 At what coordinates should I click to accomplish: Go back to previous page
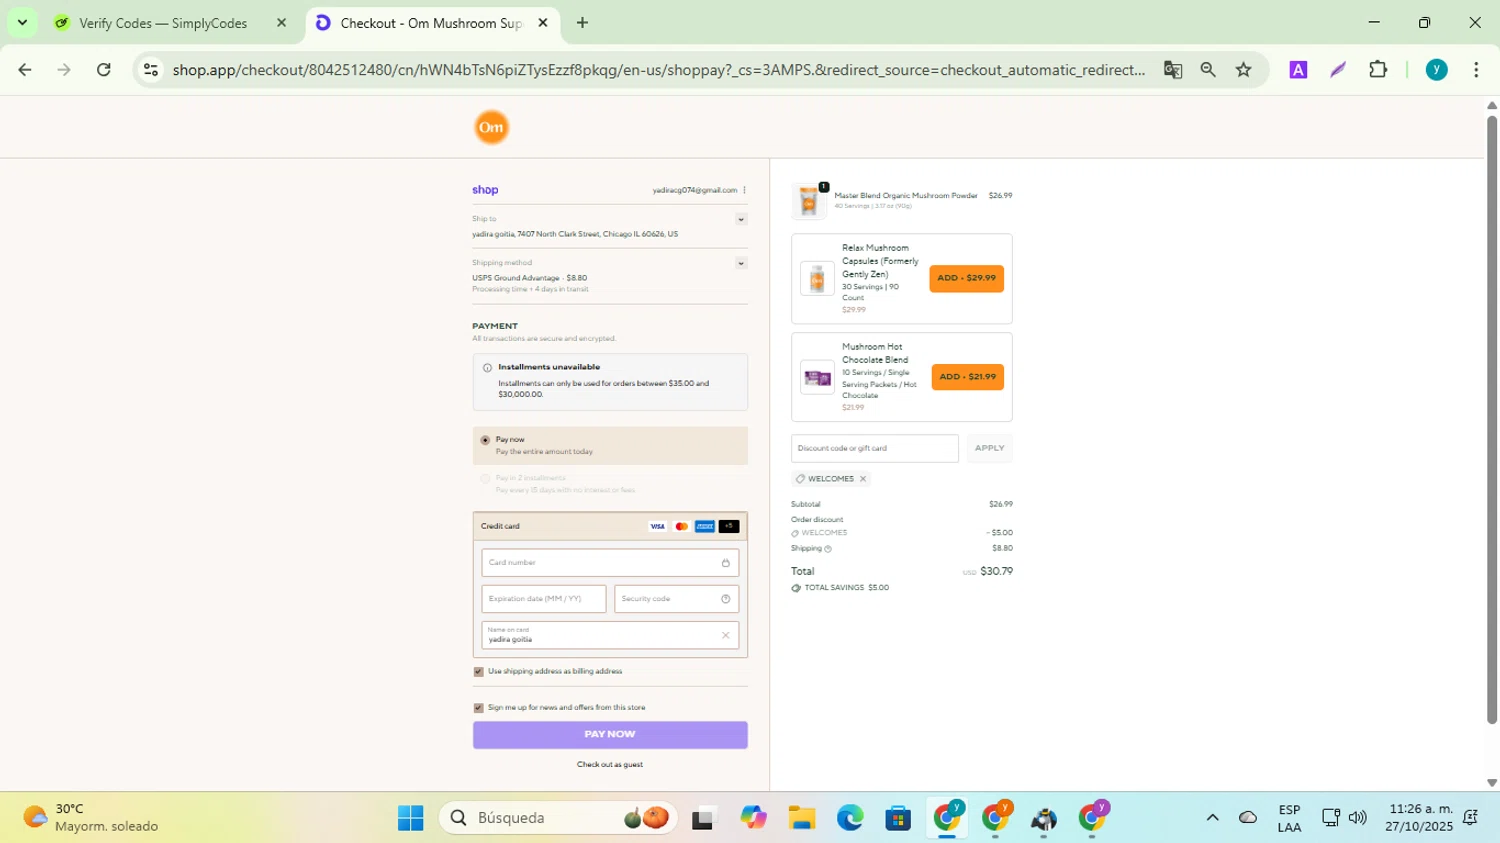tap(25, 70)
